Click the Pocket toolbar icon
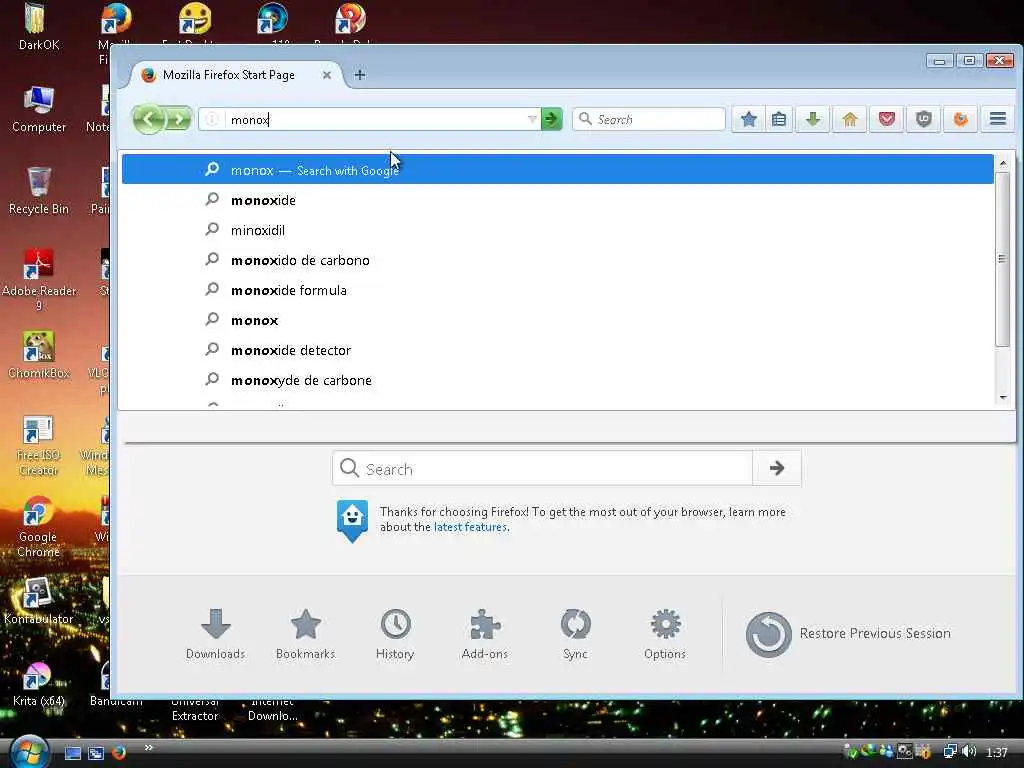The width and height of the screenshot is (1024, 768). [x=886, y=119]
